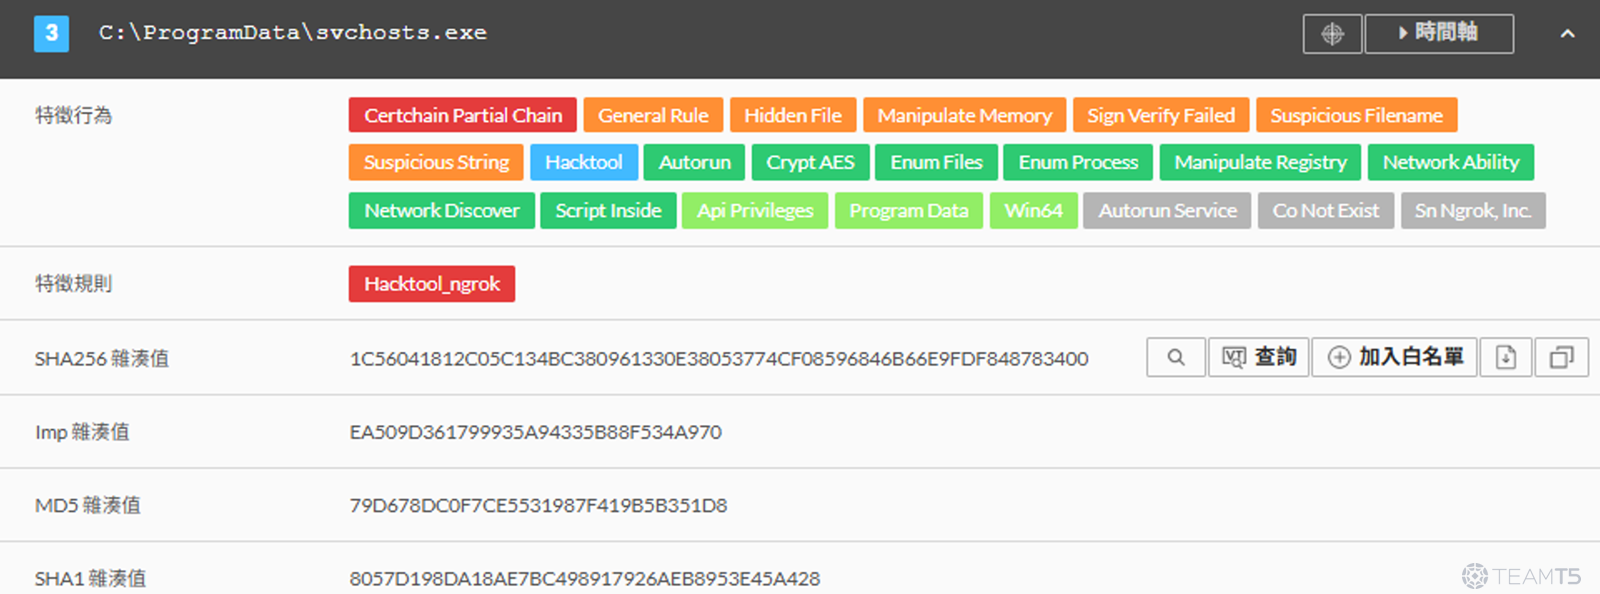This screenshot has height=594, width=1600.
Task: Select the Program Data tag
Action: (x=908, y=211)
